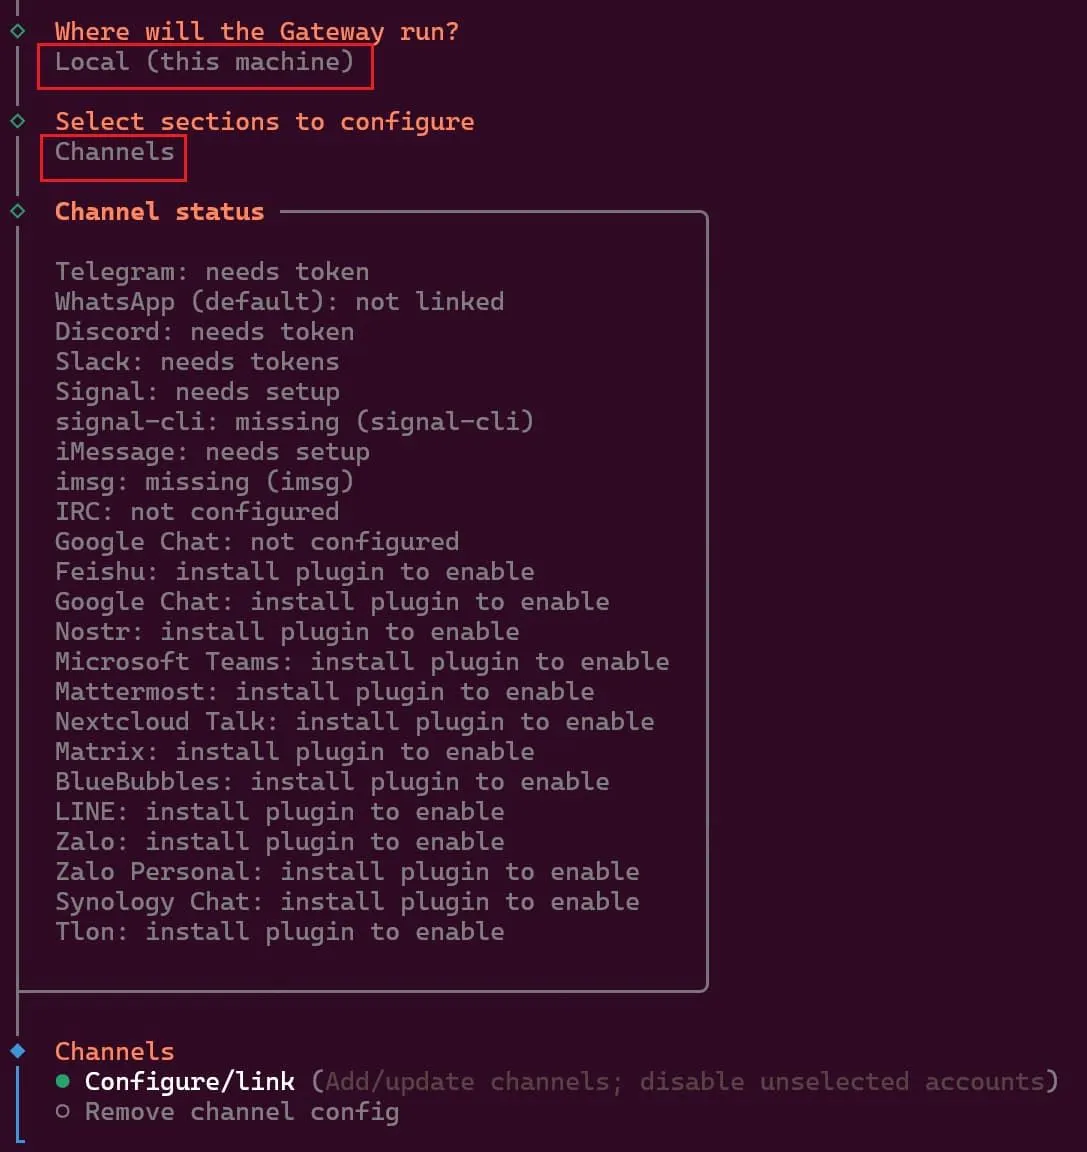Click the "Channels" section header

pyautogui.click(x=114, y=1051)
